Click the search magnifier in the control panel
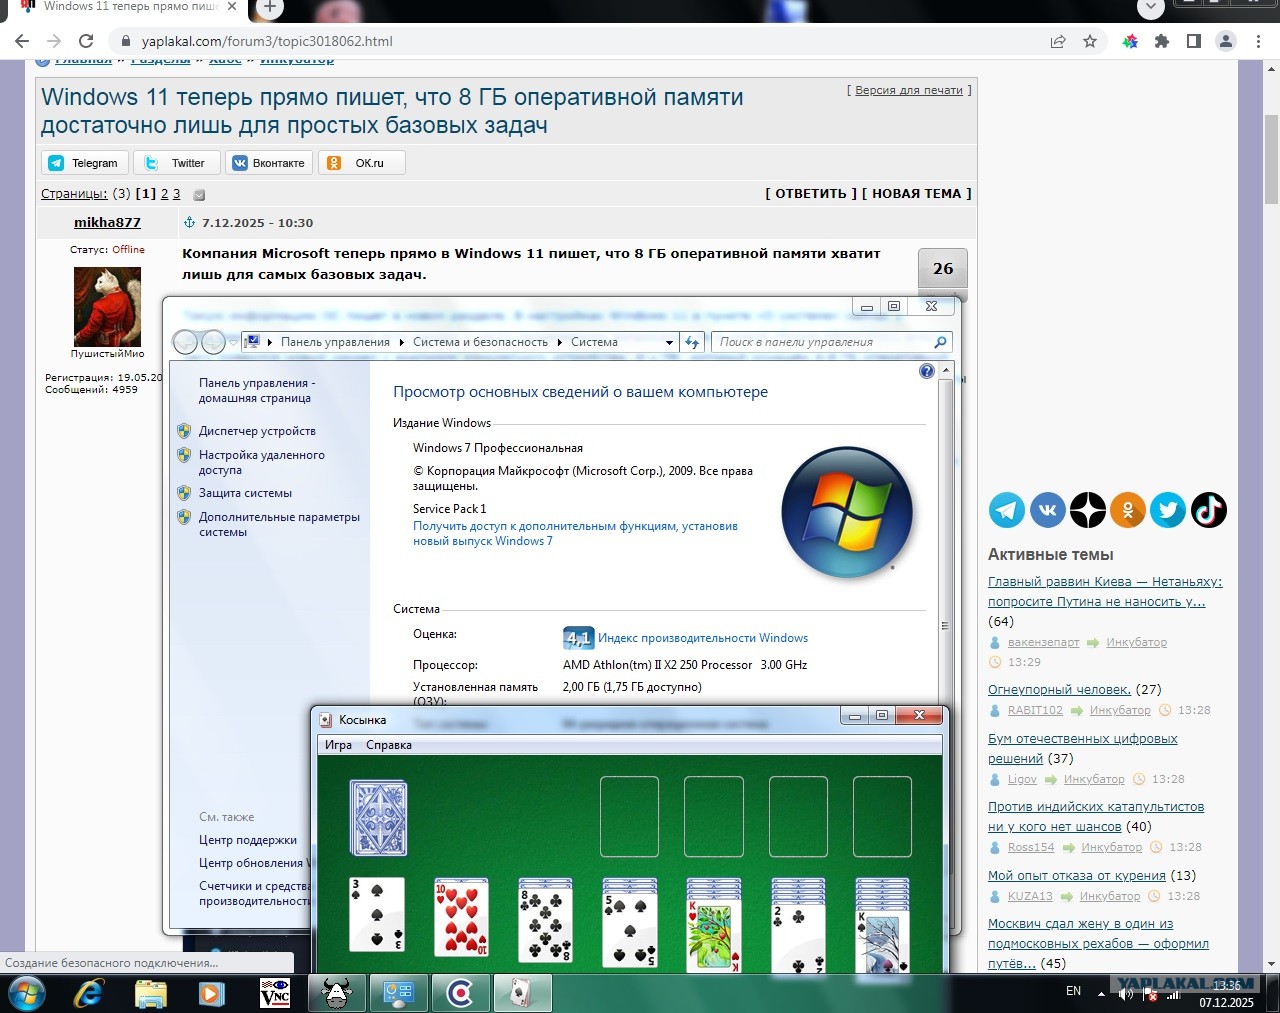 [940, 342]
